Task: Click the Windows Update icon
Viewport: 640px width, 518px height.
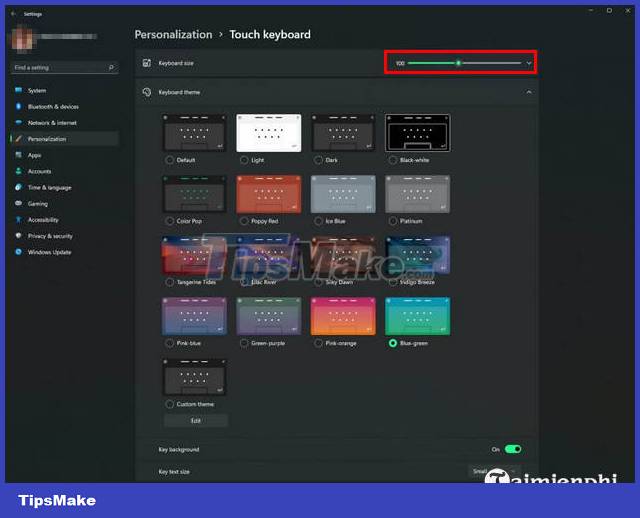Action: [18, 252]
